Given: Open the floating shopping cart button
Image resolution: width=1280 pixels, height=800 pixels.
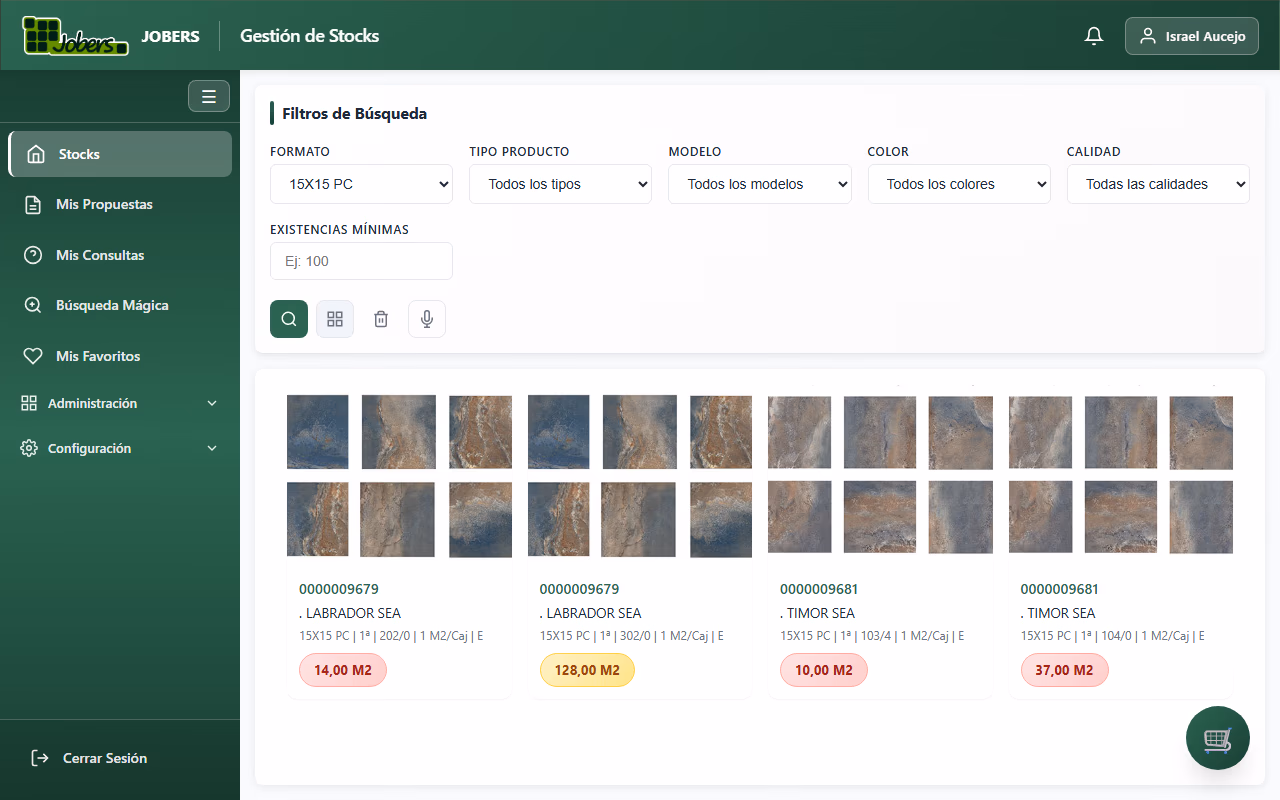Looking at the screenshot, I should click(1217, 738).
